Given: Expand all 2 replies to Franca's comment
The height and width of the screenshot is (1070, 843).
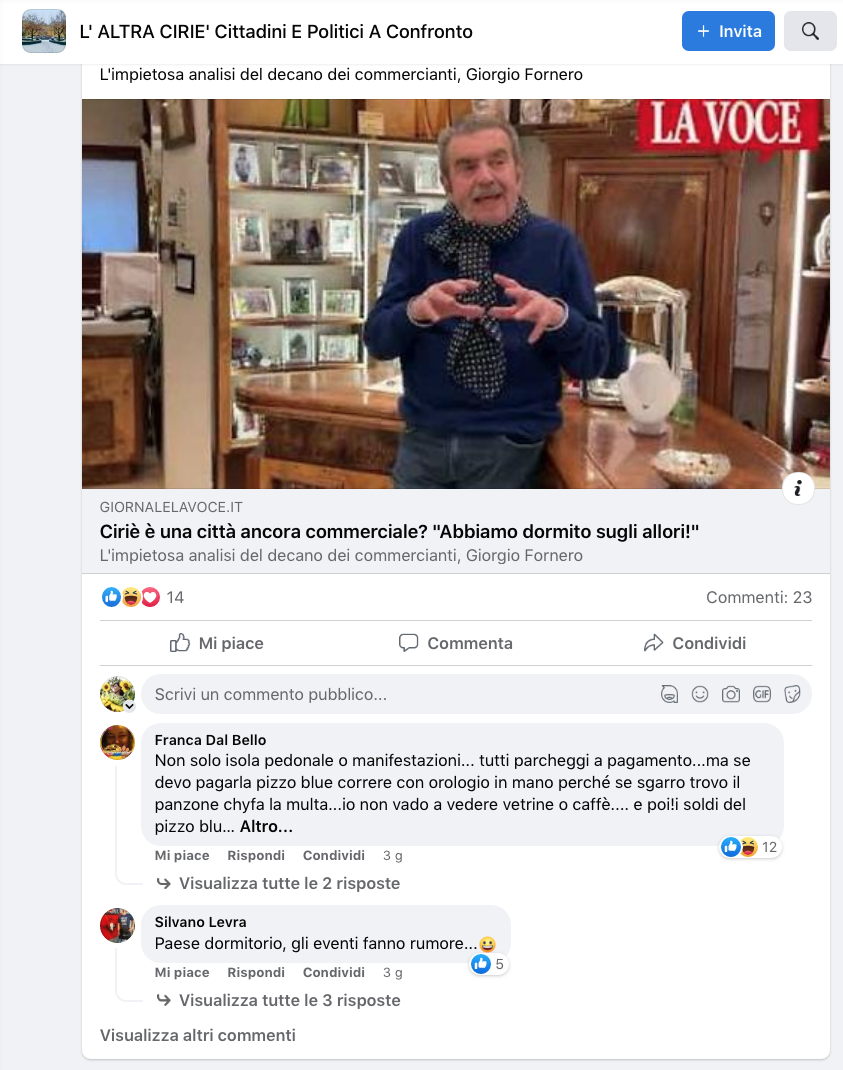Looking at the screenshot, I should 289,883.
